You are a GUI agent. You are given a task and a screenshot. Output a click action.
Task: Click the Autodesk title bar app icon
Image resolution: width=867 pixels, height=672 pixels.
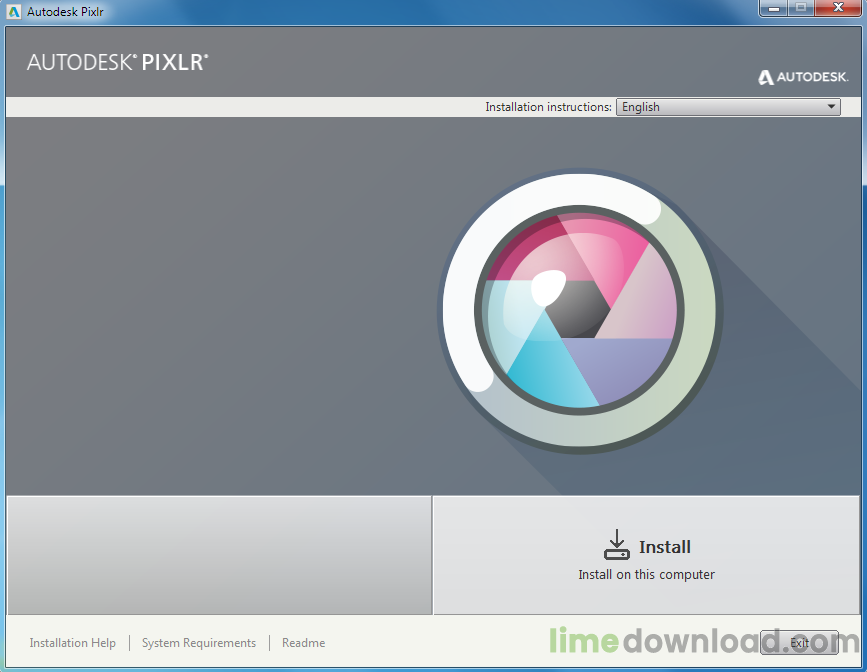coord(13,12)
